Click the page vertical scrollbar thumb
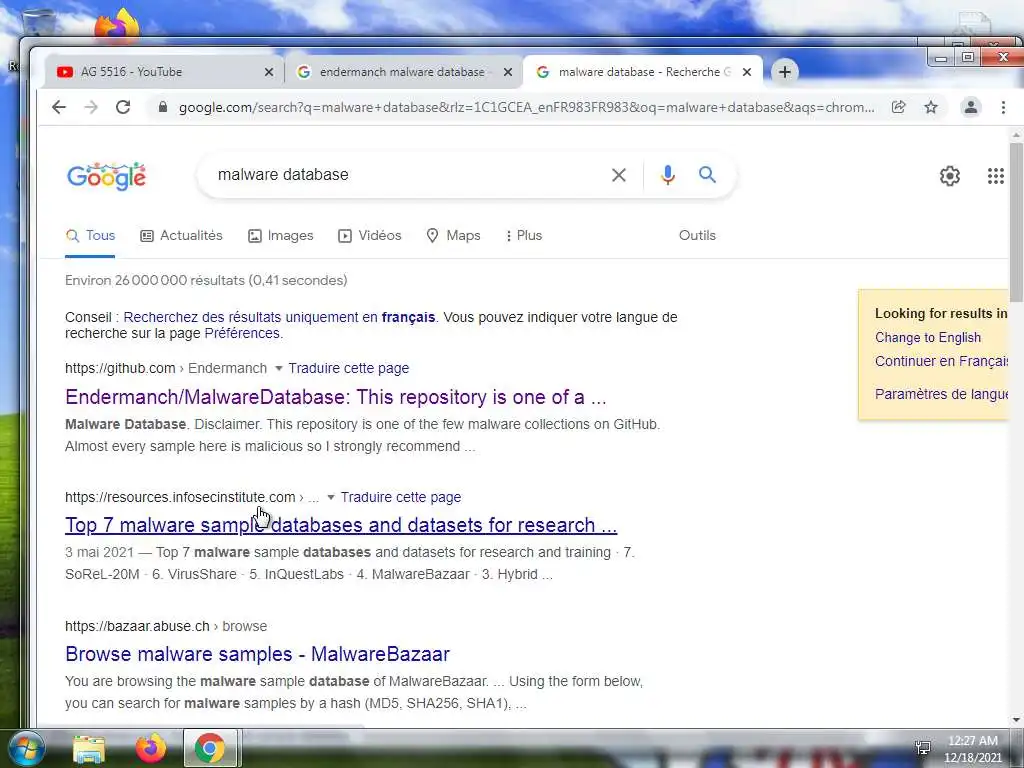1024x768 pixels. click(x=1016, y=222)
